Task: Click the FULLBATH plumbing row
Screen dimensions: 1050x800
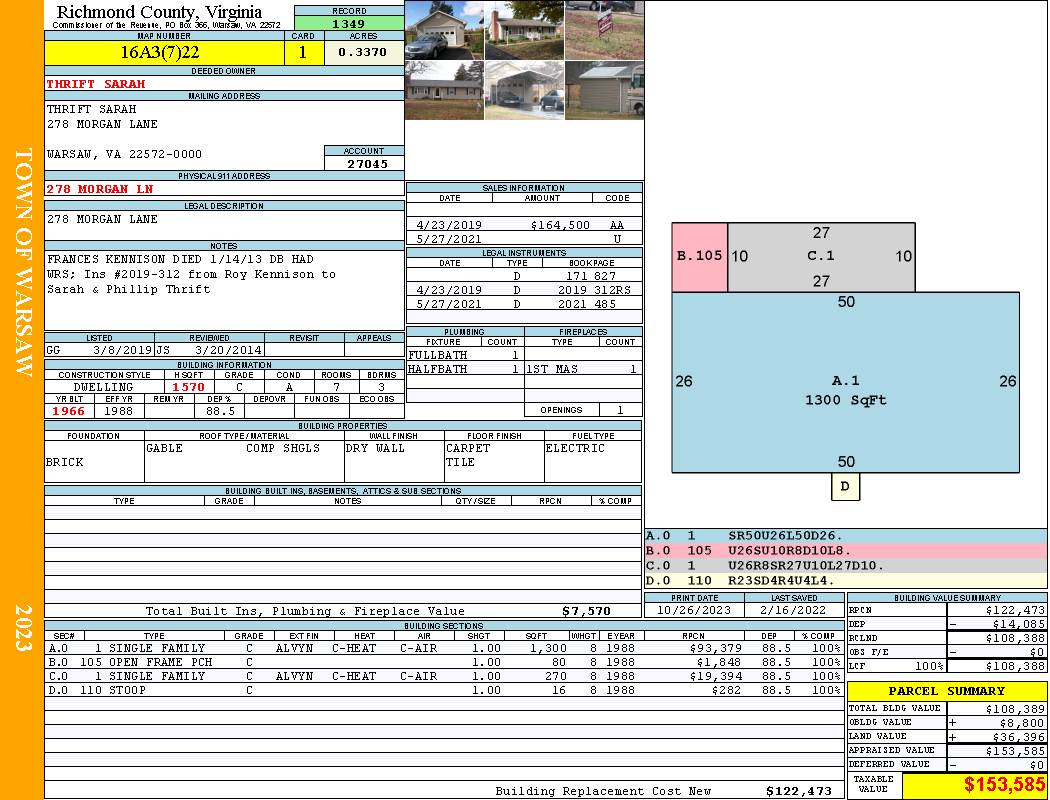Action: coord(465,355)
